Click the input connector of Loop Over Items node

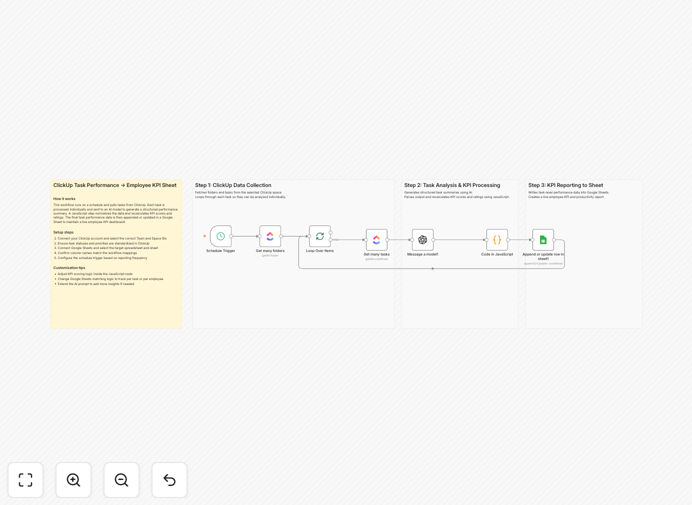click(308, 236)
